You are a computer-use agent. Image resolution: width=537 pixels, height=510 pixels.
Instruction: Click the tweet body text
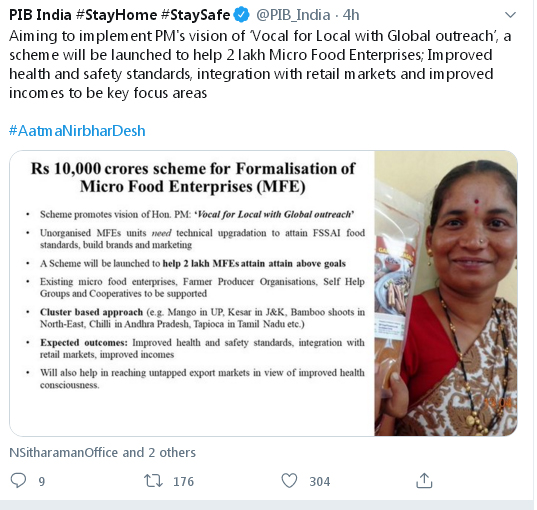click(260, 64)
